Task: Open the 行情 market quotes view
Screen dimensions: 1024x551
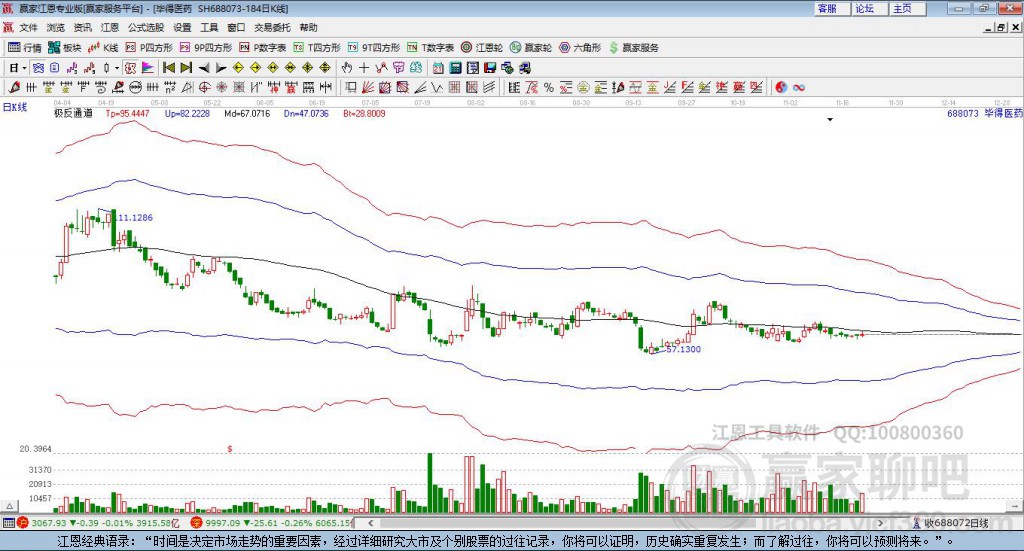Action: pyautogui.click(x=26, y=47)
